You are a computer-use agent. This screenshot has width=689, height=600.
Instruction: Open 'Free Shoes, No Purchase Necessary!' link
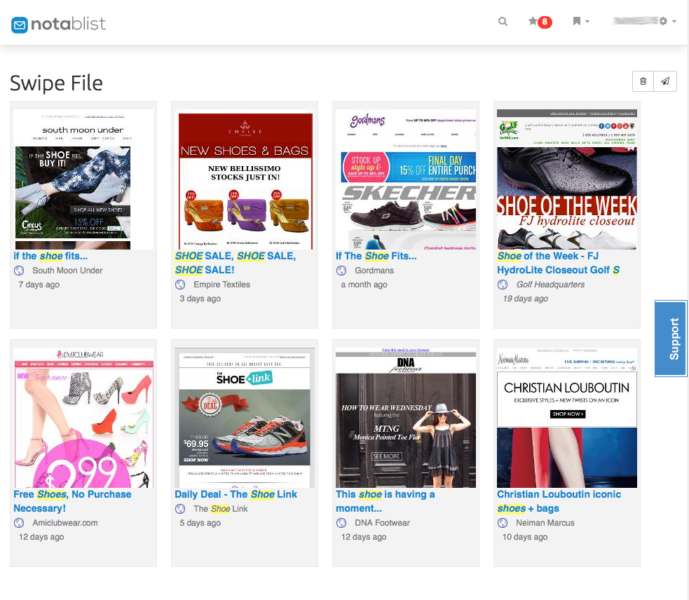[73, 501]
